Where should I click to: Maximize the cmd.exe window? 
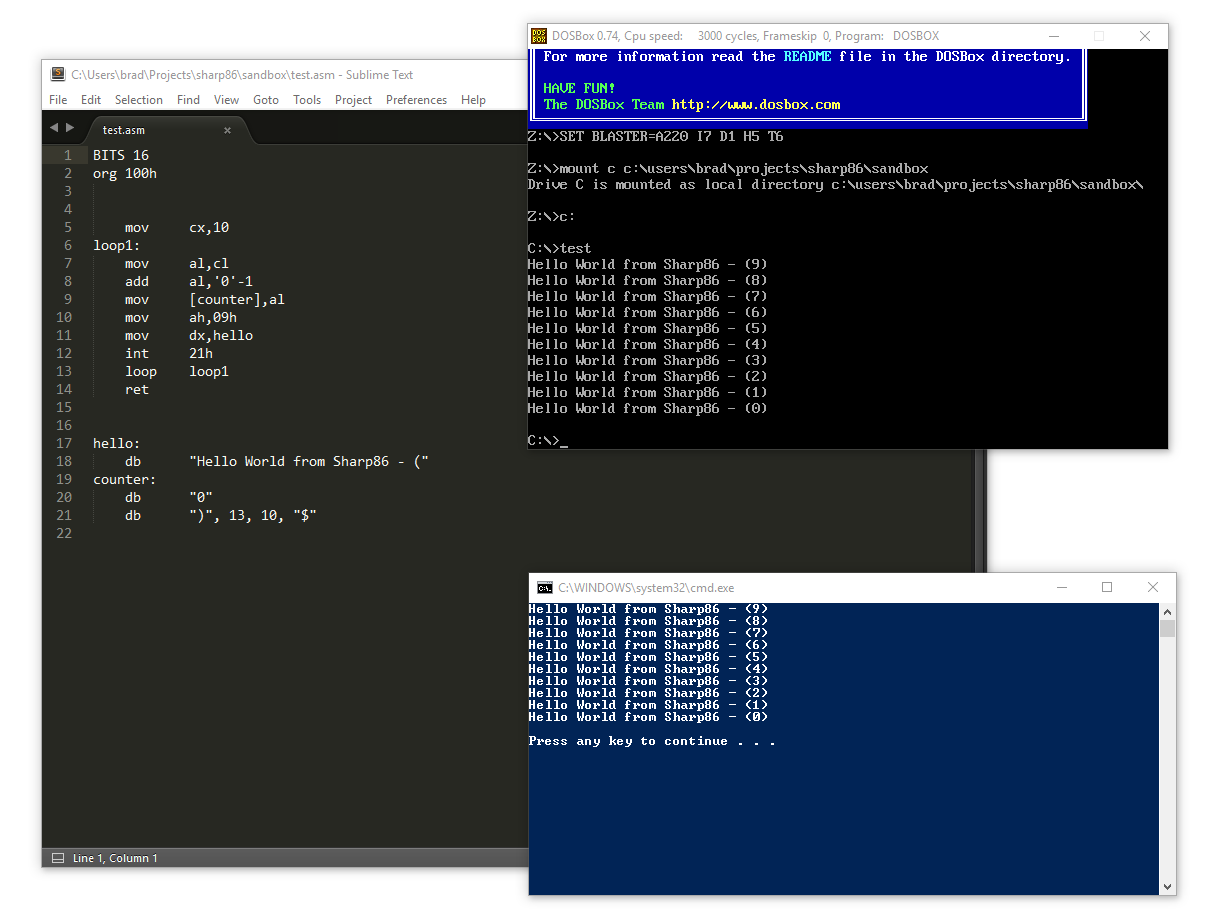[x=1107, y=588]
